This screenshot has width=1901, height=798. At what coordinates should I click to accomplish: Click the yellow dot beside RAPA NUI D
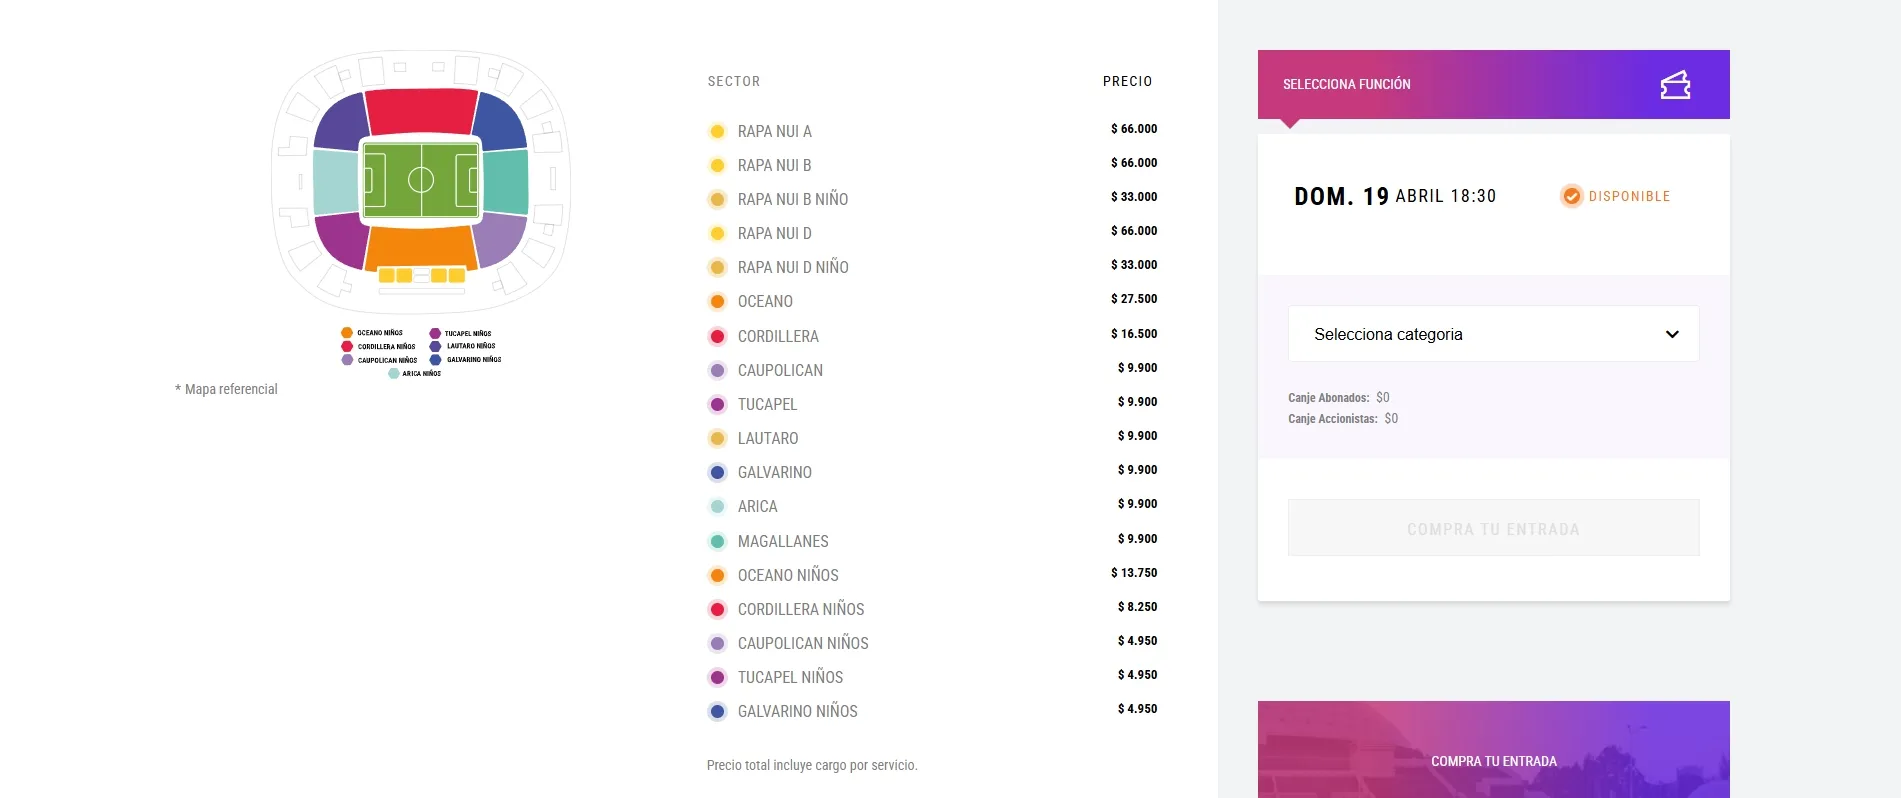[717, 233]
